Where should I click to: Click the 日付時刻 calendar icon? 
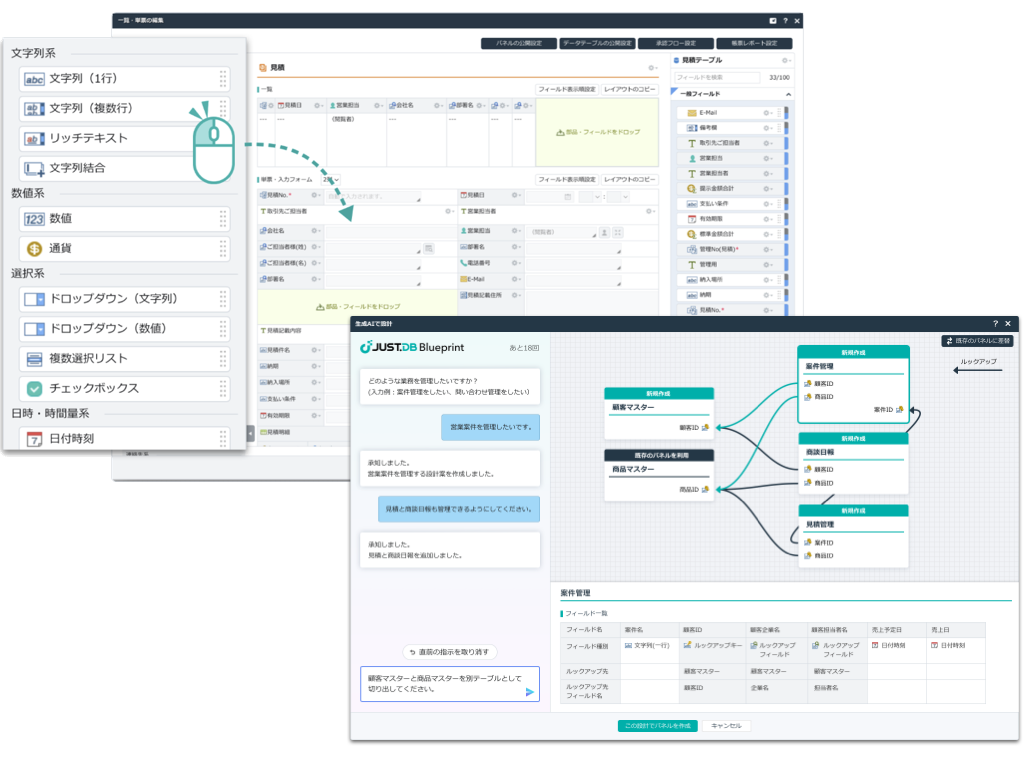[34, 438]
